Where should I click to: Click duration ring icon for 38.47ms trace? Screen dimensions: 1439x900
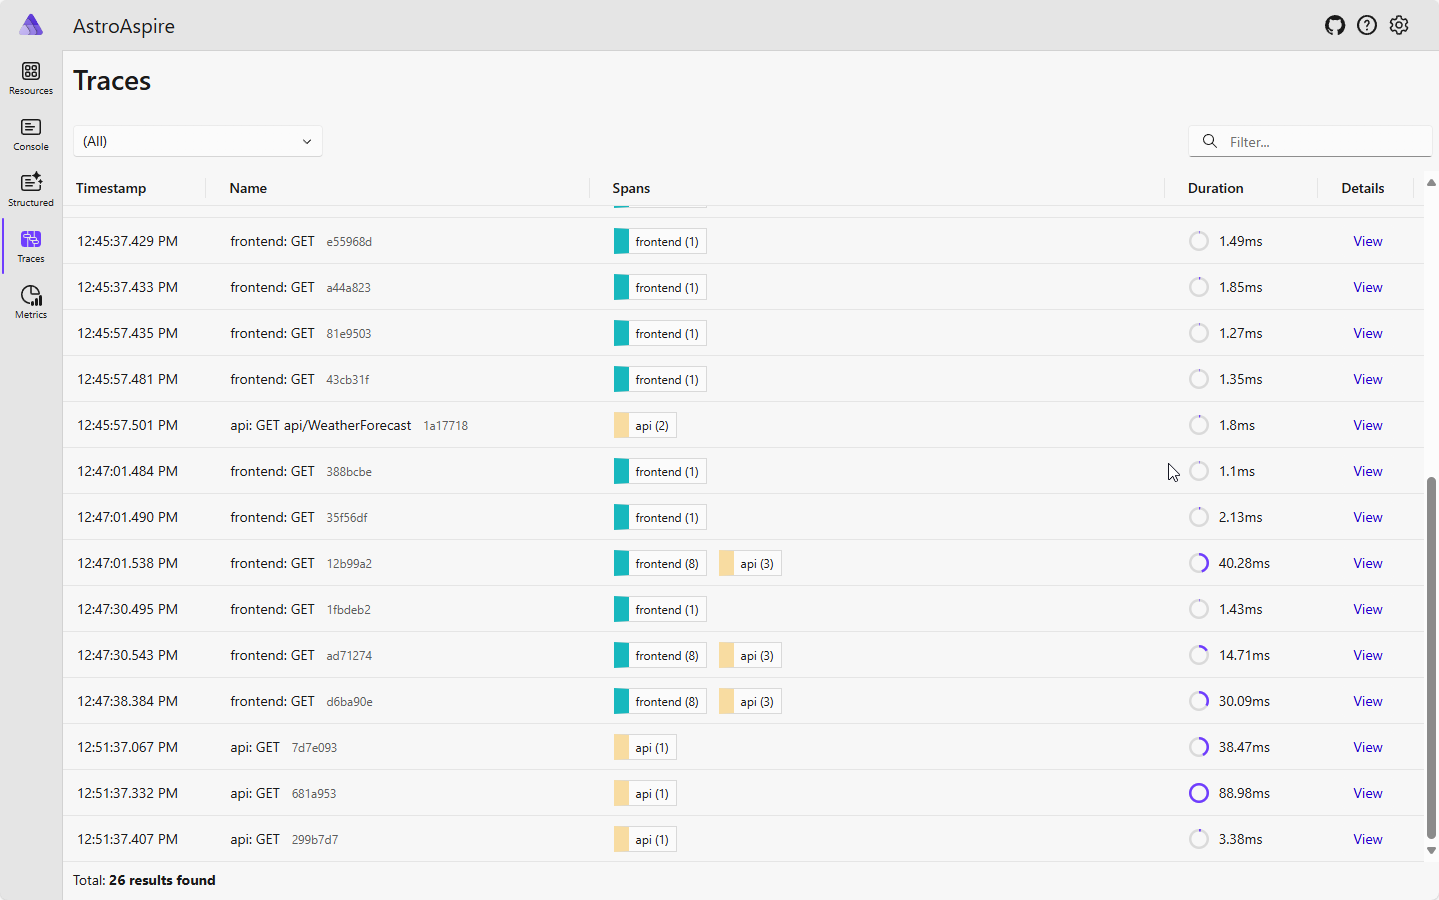(1199, 747)
